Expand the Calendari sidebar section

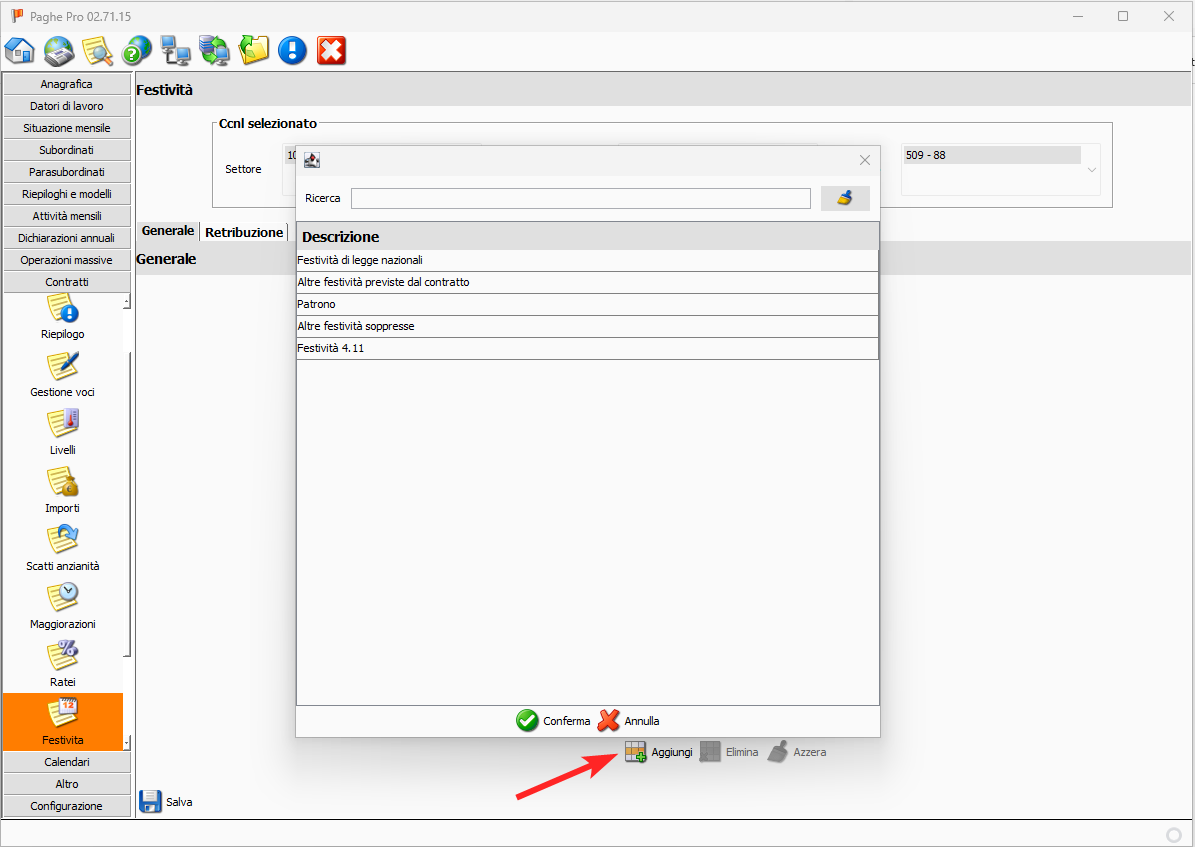coord(67,762)
